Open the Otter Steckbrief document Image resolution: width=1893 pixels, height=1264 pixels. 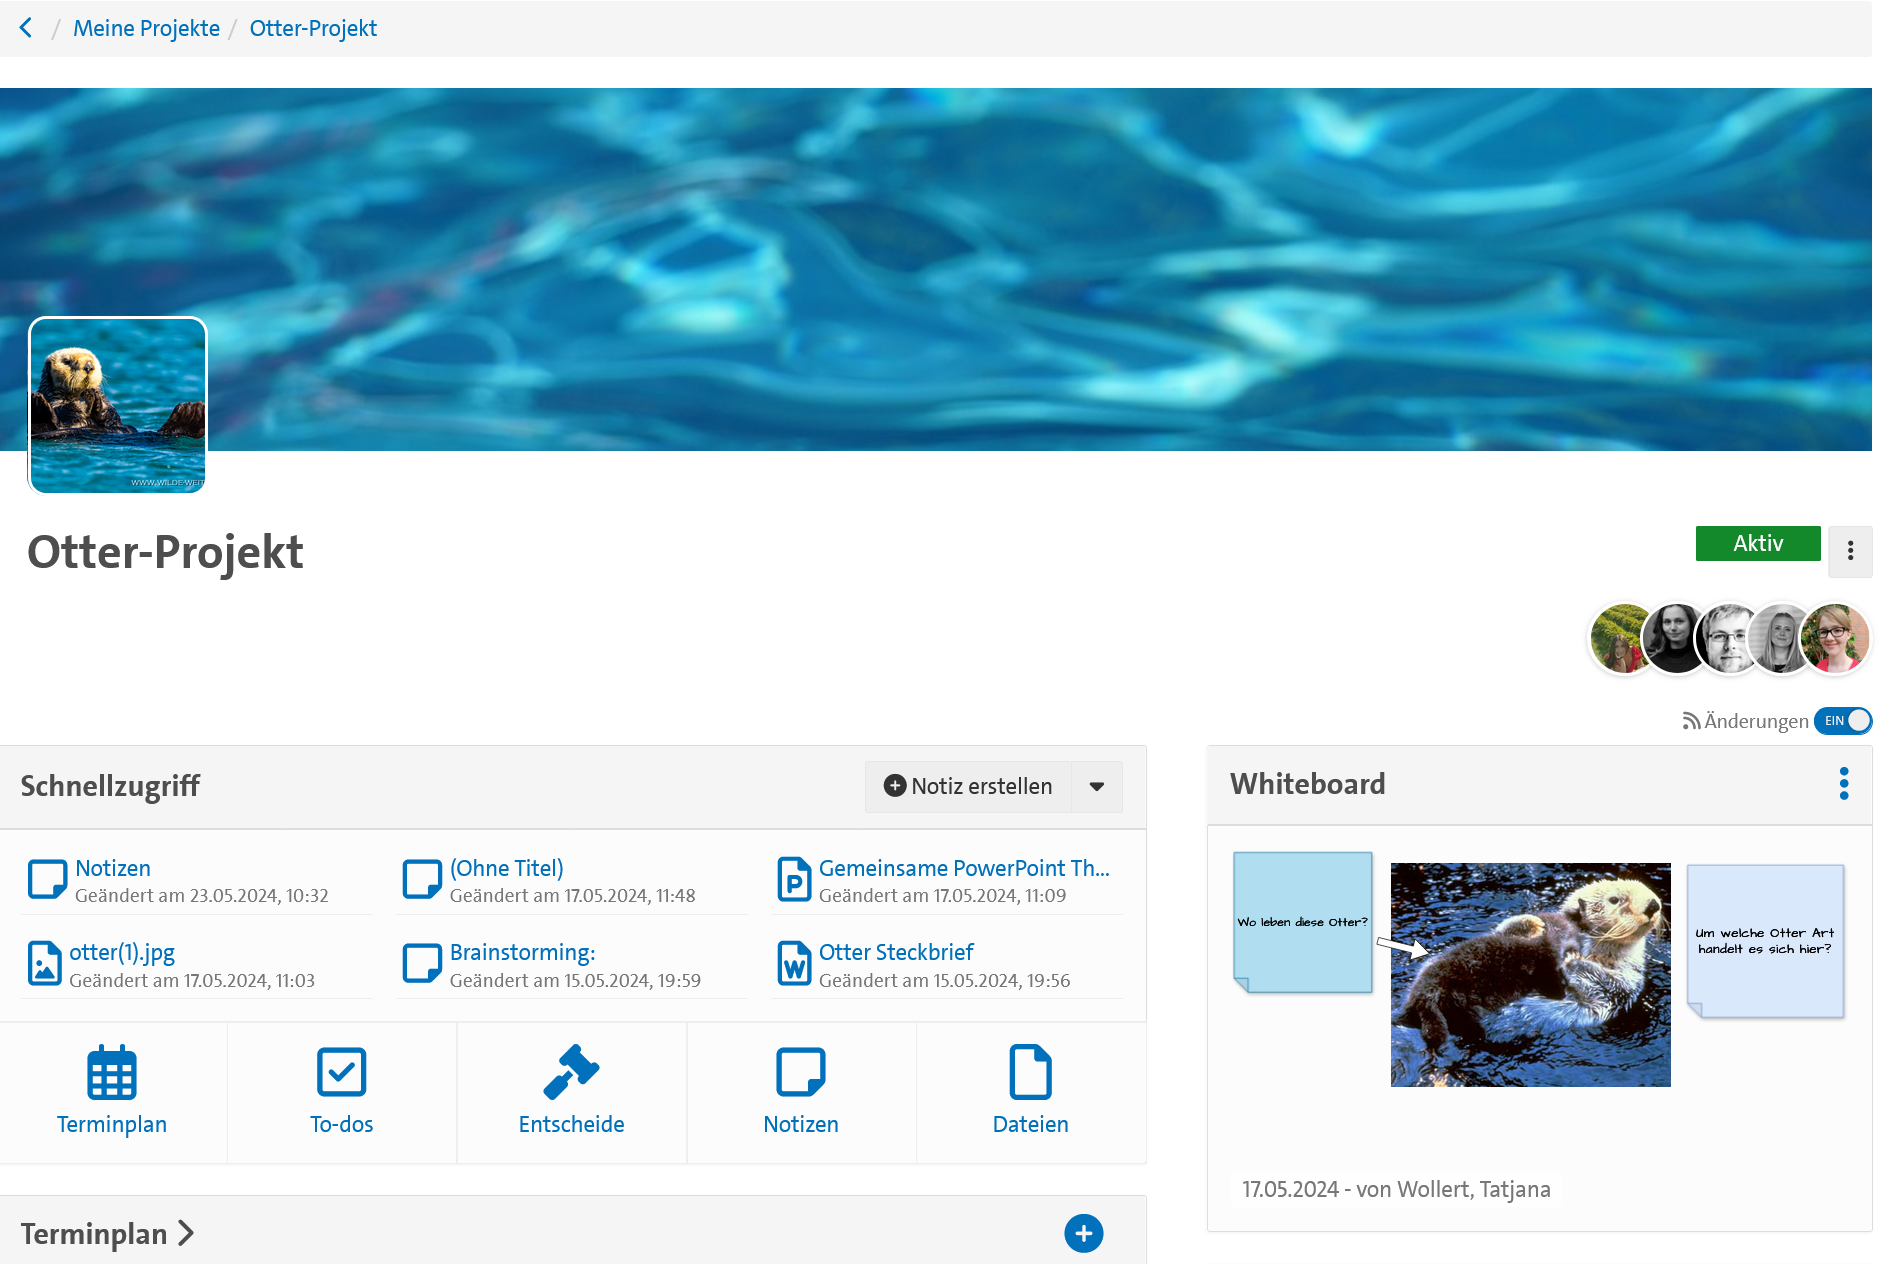coord(896,952)
